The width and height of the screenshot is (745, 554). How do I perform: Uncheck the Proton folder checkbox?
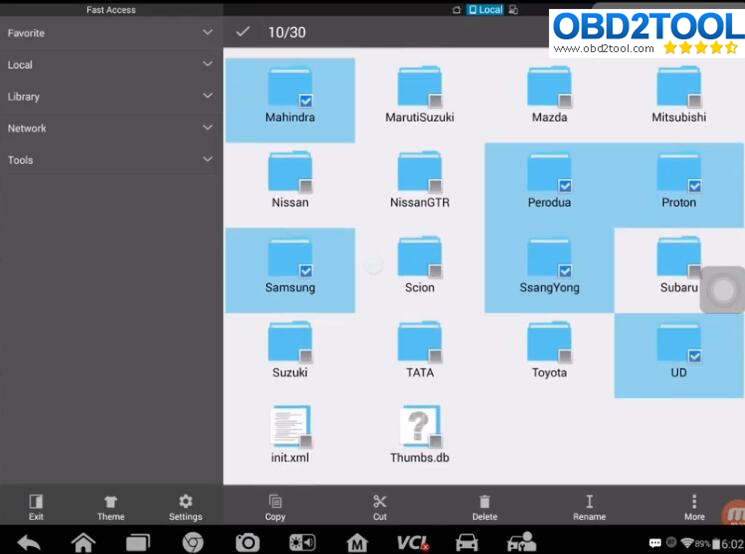click(695, 185)
